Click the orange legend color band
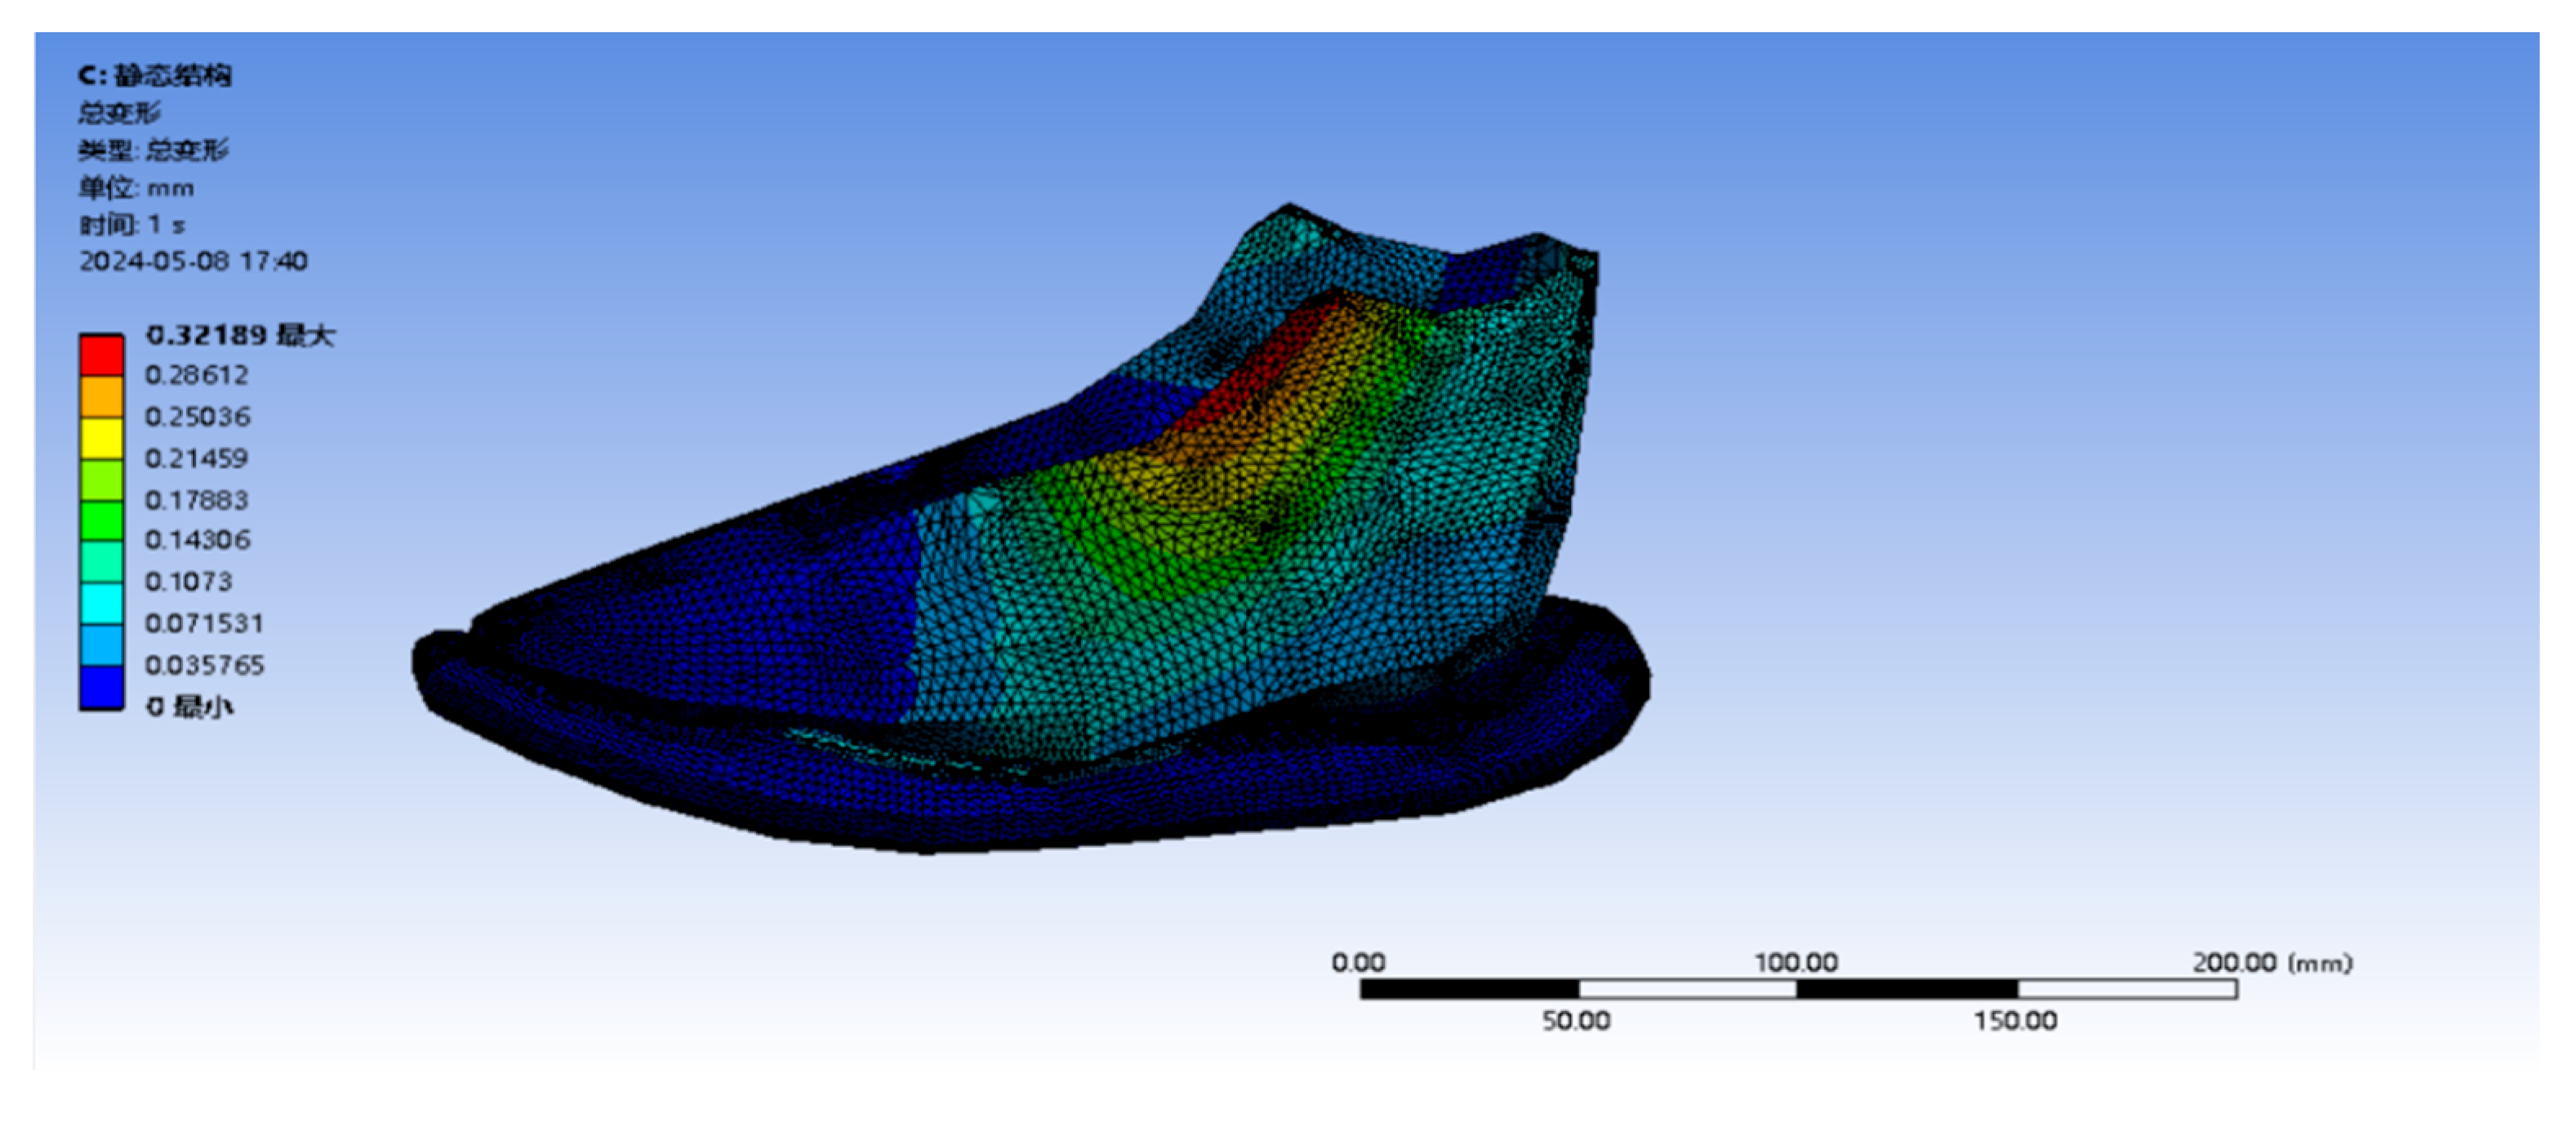This screenshot has height=1123, width=2576. point(101,397)
